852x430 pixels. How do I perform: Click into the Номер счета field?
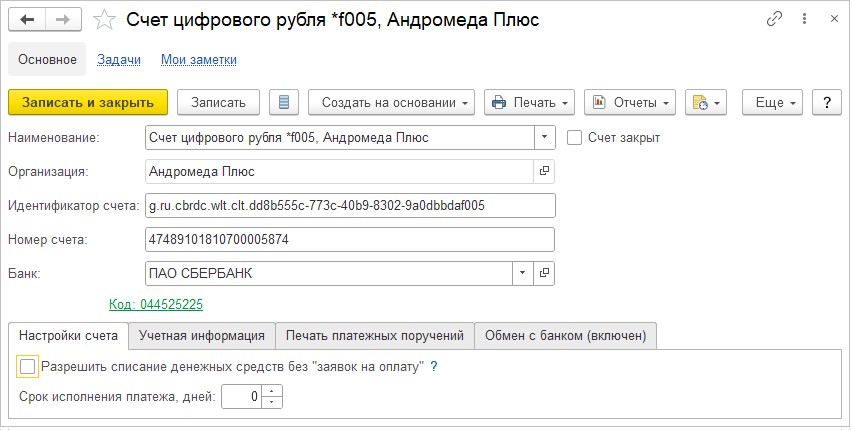click(x=349, y=240)
